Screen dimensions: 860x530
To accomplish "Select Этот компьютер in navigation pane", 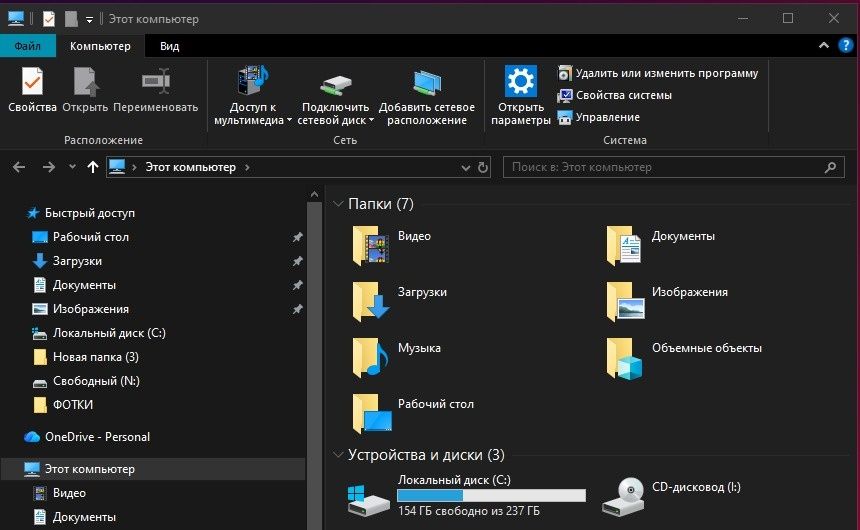I will click(x=154, y=469).
